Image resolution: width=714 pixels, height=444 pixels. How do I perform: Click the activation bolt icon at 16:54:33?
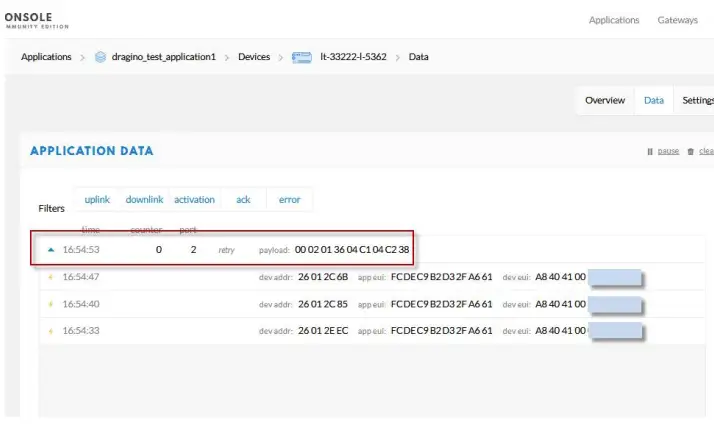tap(51, 331)
